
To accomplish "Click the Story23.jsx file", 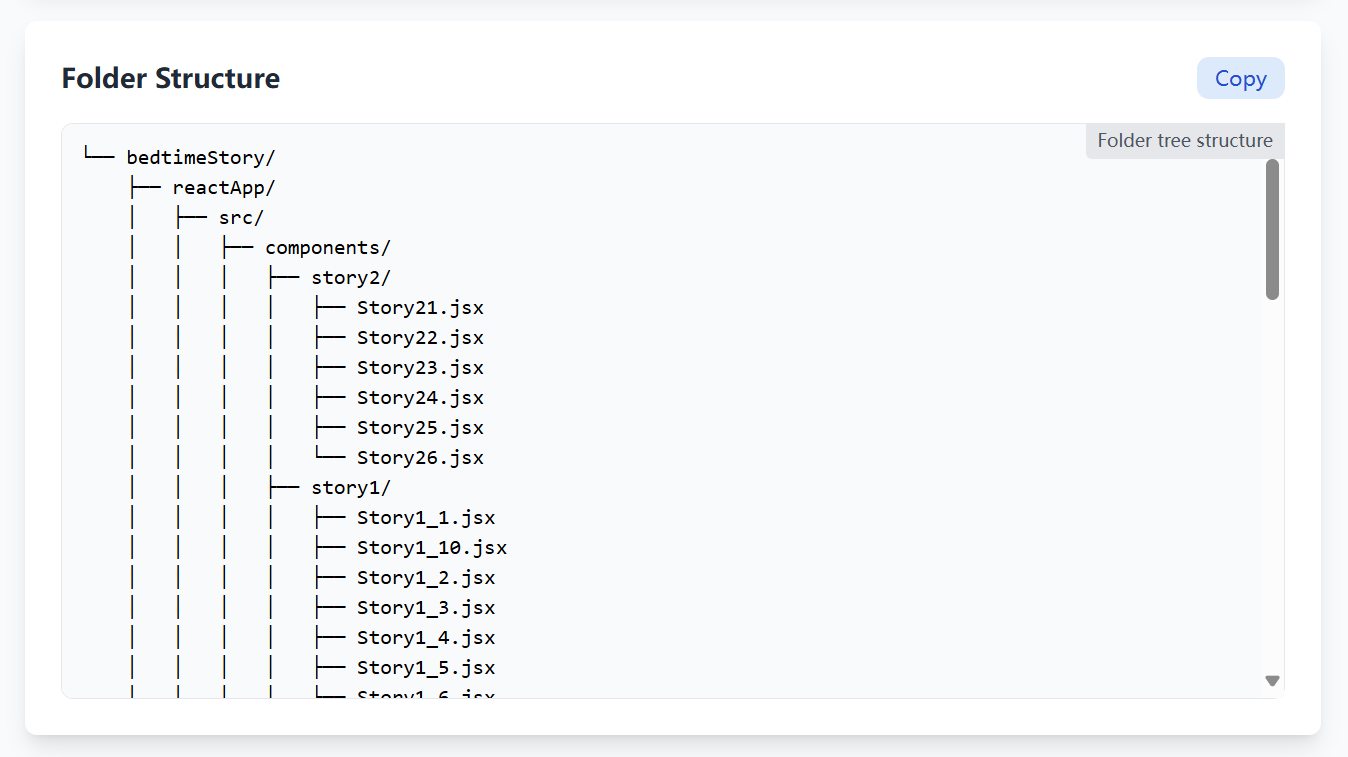I will coord(420,367).
